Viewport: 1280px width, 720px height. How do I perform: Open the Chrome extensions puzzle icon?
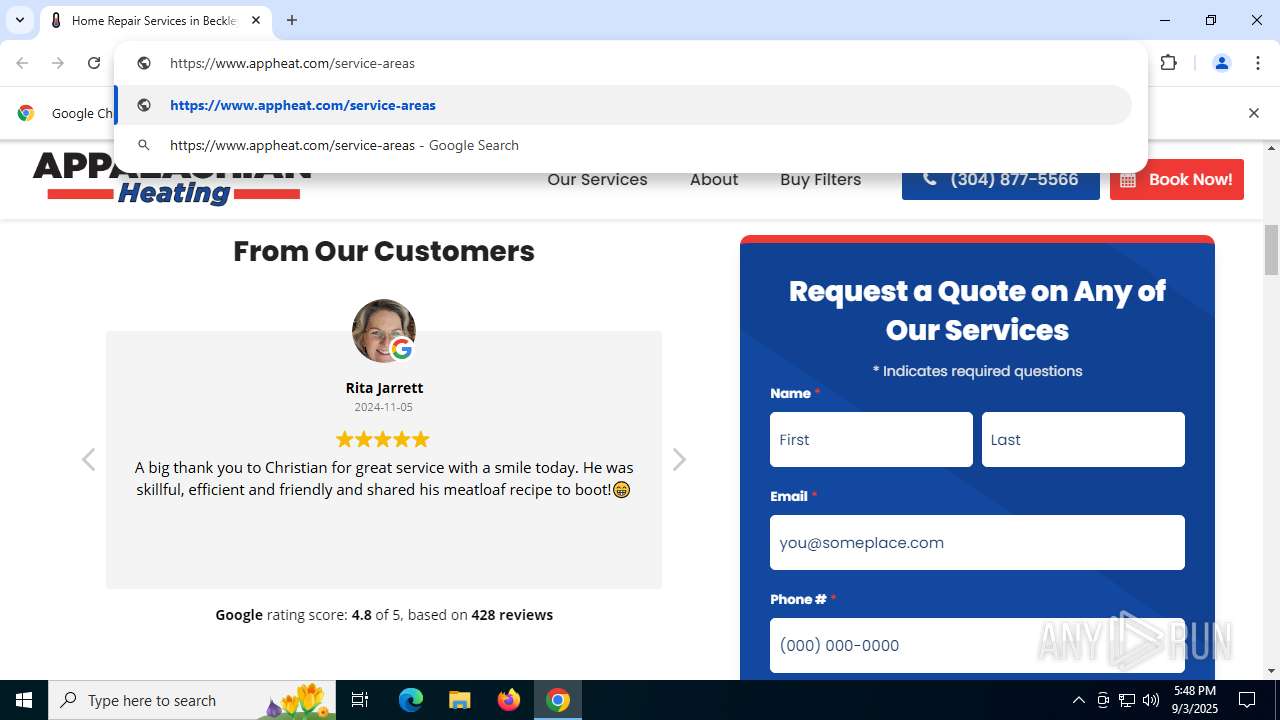coord(1168,63)
